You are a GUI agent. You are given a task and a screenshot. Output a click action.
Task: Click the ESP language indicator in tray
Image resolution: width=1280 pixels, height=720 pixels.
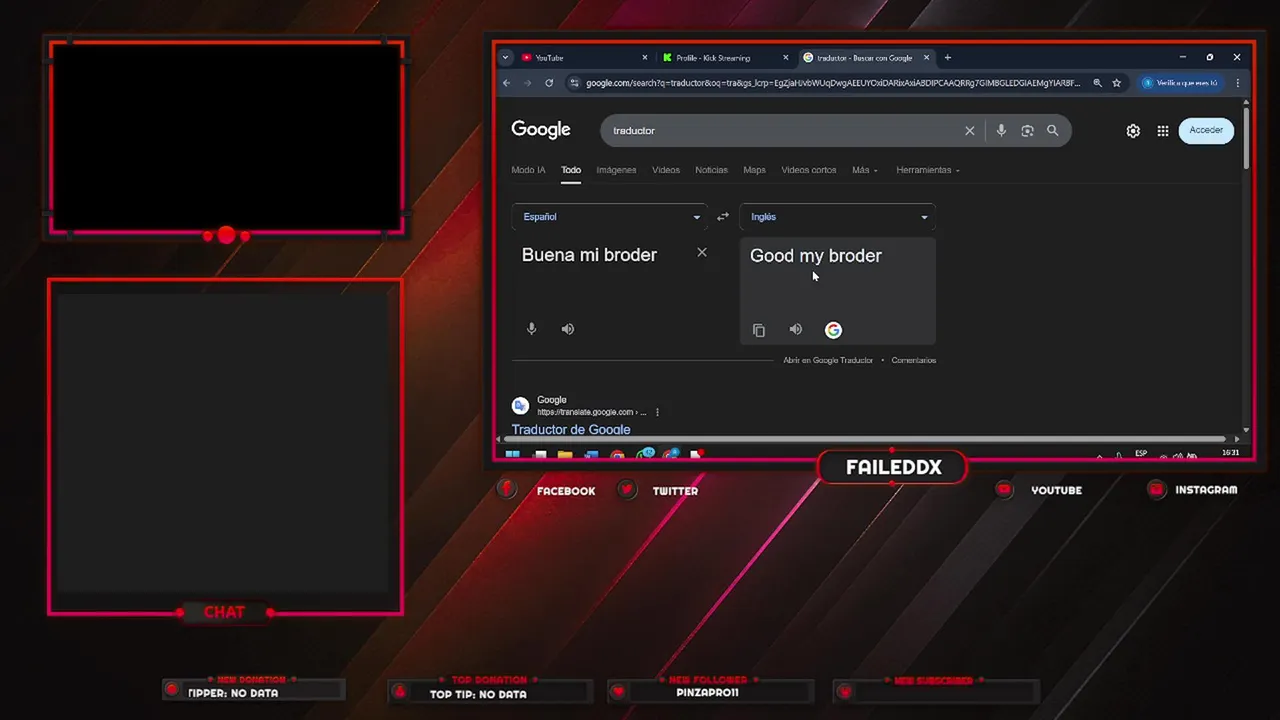1141,454
